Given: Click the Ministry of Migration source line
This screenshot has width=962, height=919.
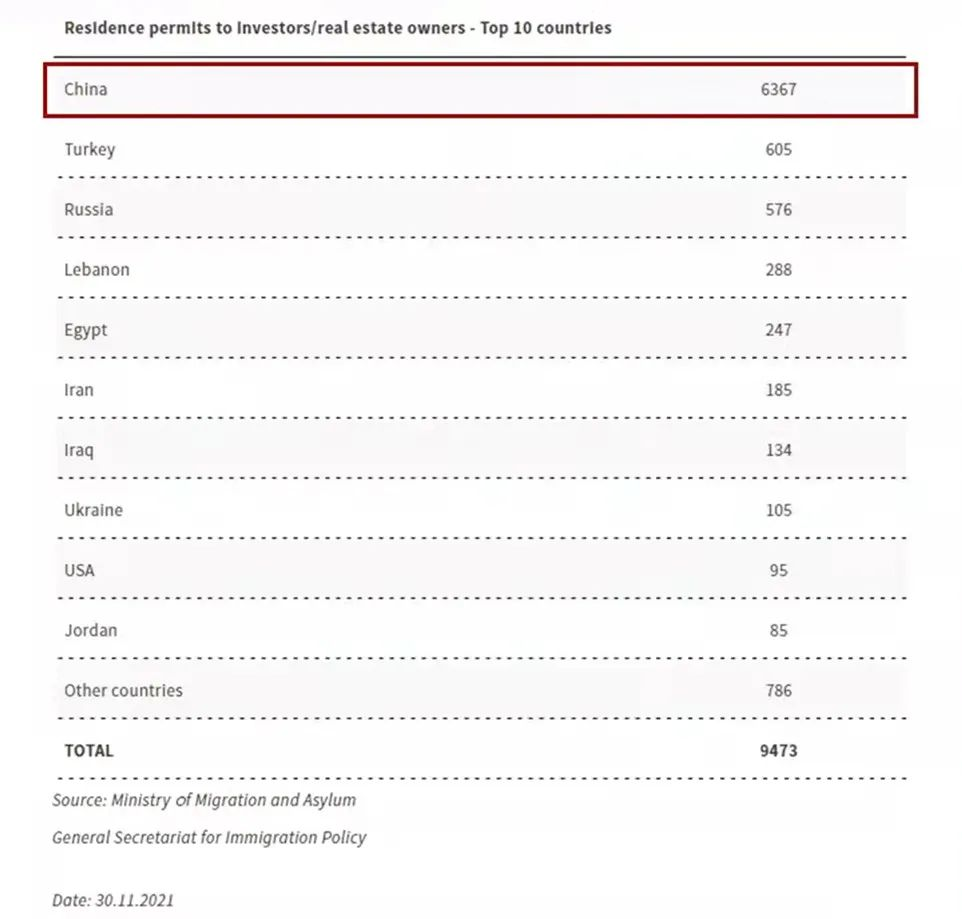Looking at the screenshot, I should point(204,800).
